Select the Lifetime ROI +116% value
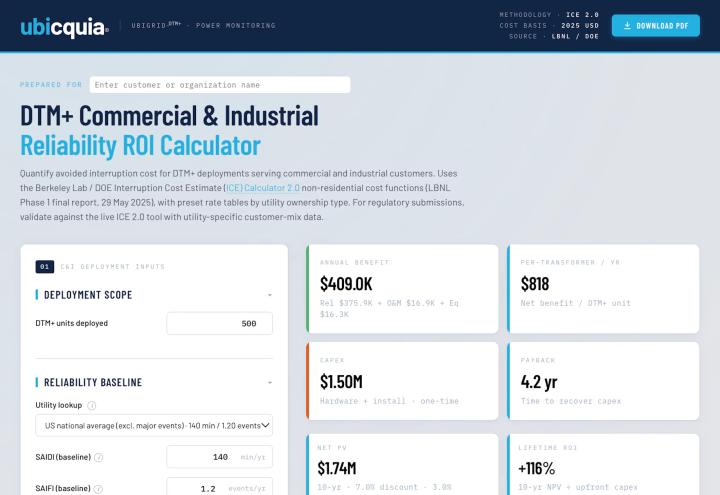This screenshot has height=495, width=720. tap(536, 468)
